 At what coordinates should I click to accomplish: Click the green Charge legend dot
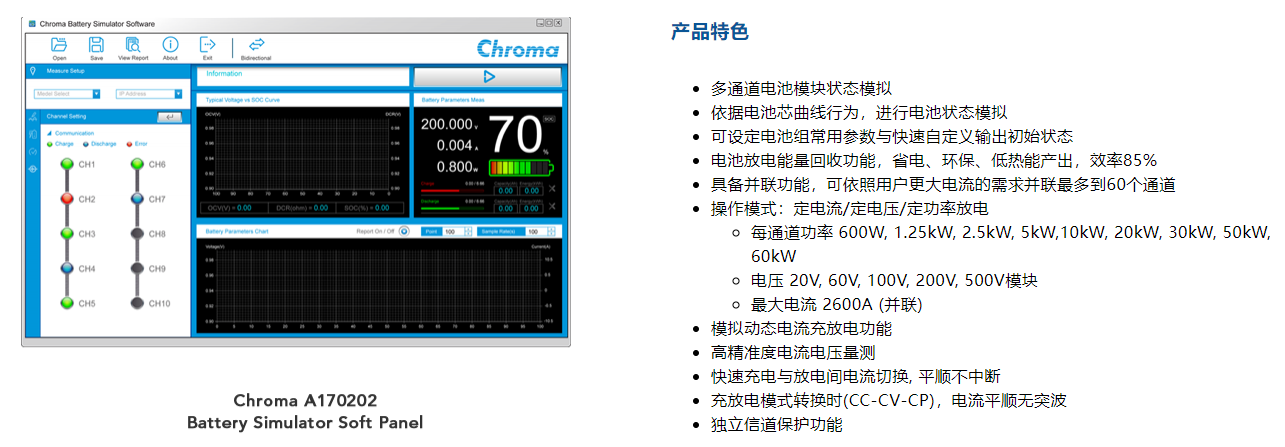(50, 144)
